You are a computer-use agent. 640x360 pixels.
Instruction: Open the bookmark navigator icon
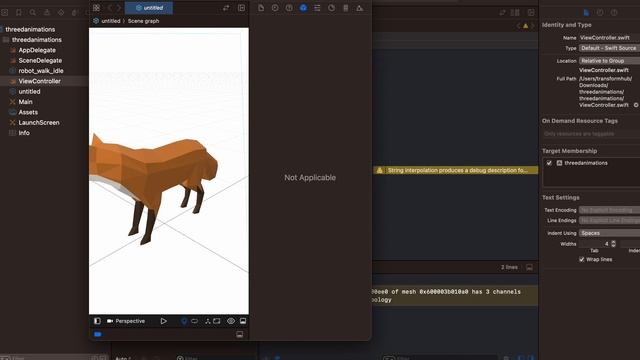coord(19,13)
